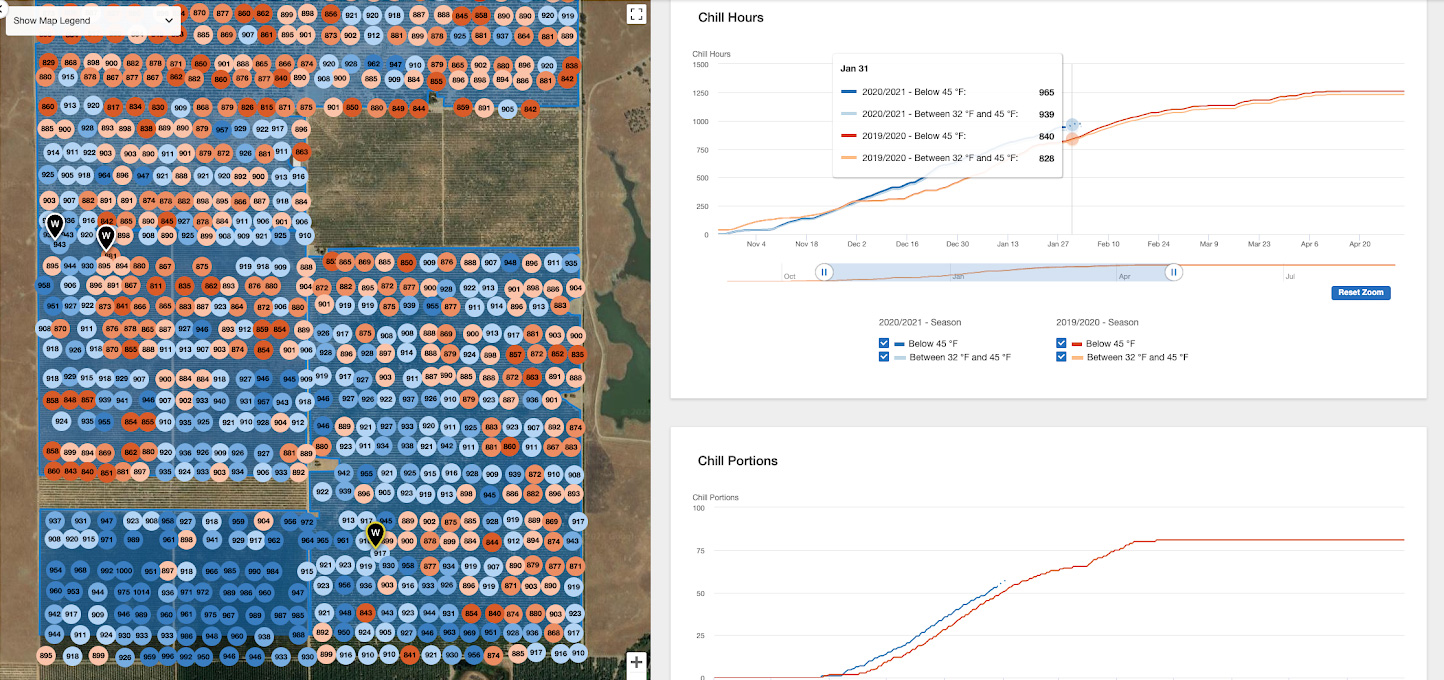The image size is (1444, 680).
Task: Expand the map to fullscreen view
Action: pos(637,14)
